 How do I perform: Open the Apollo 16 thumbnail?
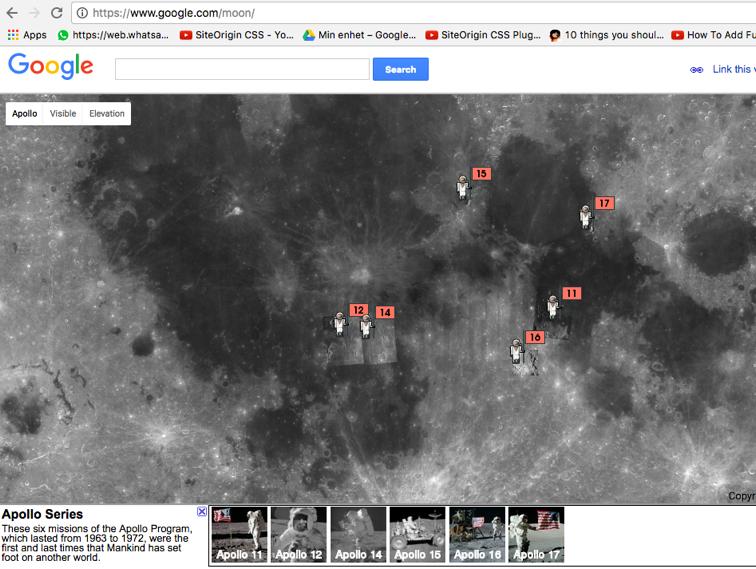[477, 535]
